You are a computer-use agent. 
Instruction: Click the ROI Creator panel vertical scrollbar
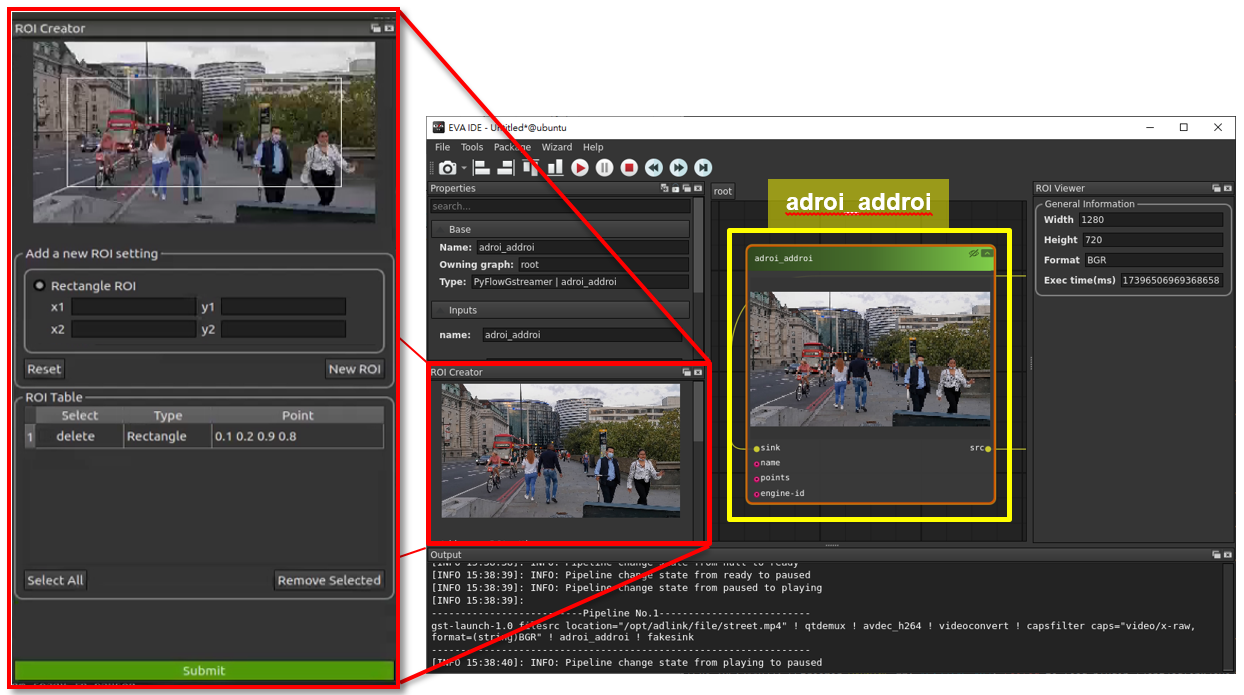click(698, 412)
